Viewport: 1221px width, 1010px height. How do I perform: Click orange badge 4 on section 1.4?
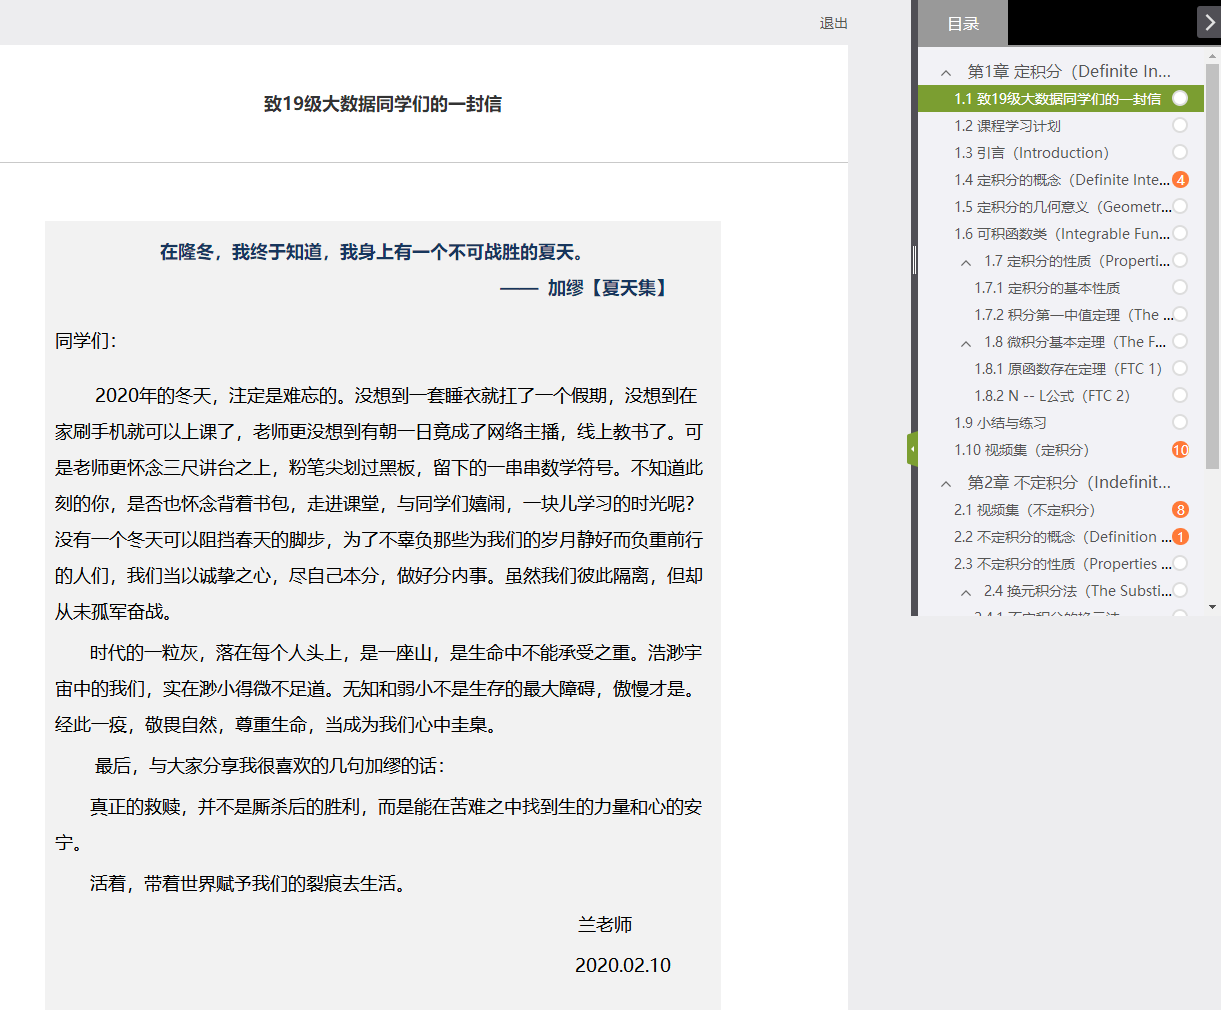1180,180
